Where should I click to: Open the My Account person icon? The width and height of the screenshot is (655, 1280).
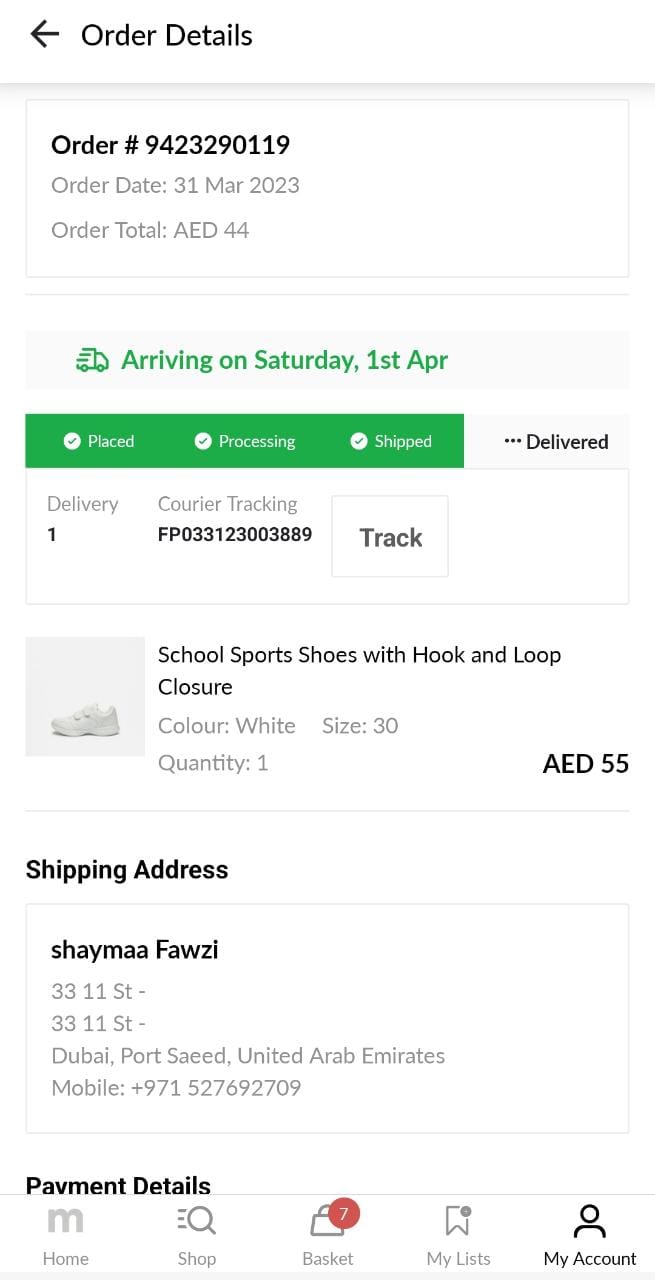(x=590, y=1221)
